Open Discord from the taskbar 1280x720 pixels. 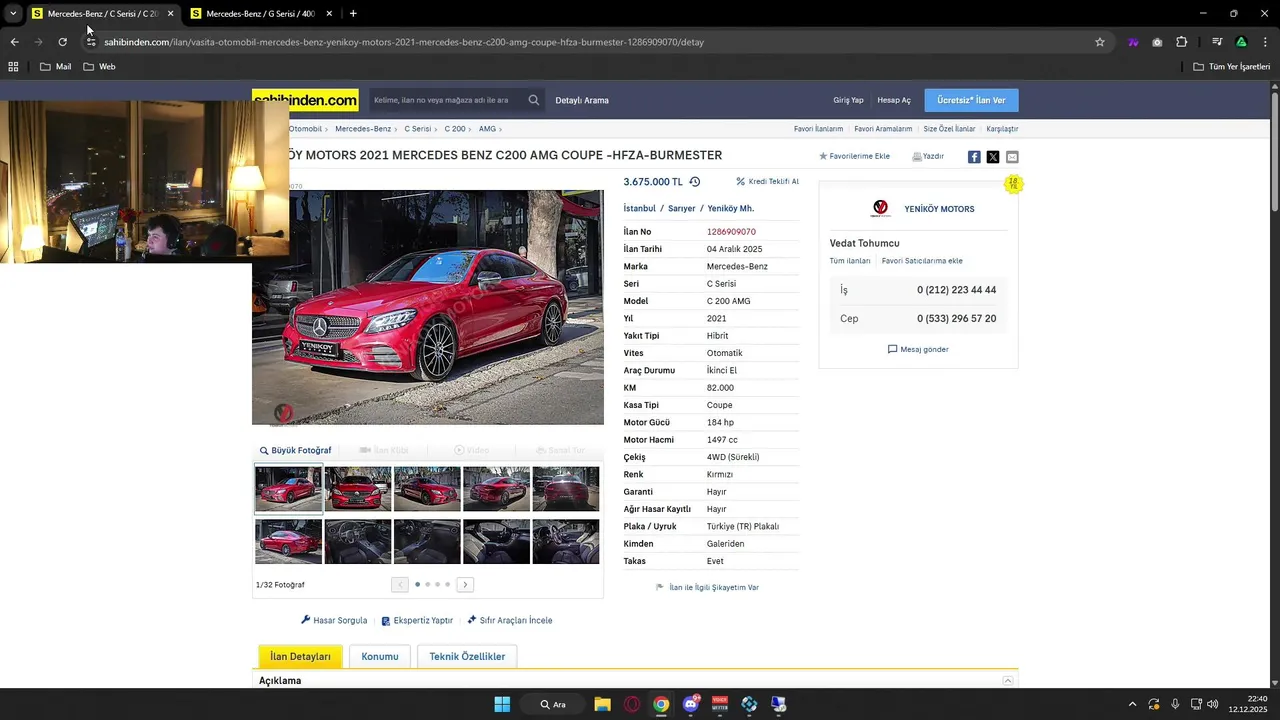tap(690, 704)
